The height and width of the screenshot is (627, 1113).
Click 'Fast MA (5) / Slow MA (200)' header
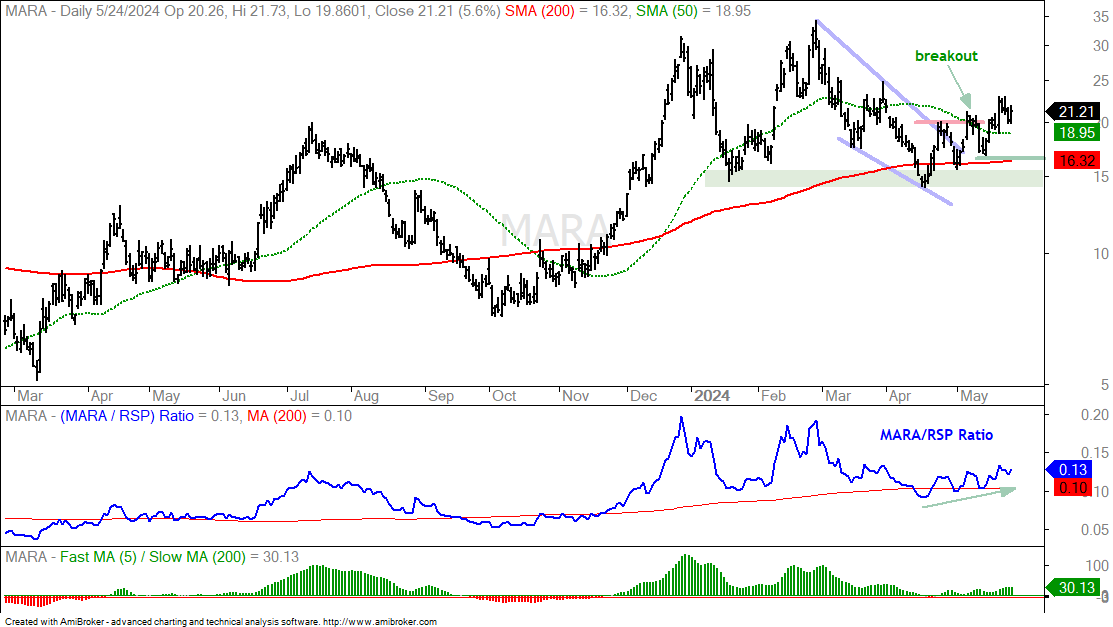153,557
